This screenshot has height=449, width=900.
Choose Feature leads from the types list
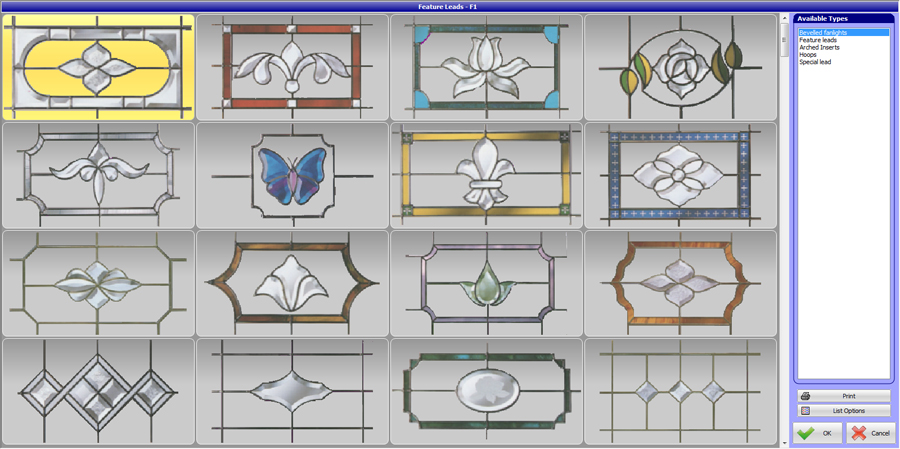(x=818, y=40)
